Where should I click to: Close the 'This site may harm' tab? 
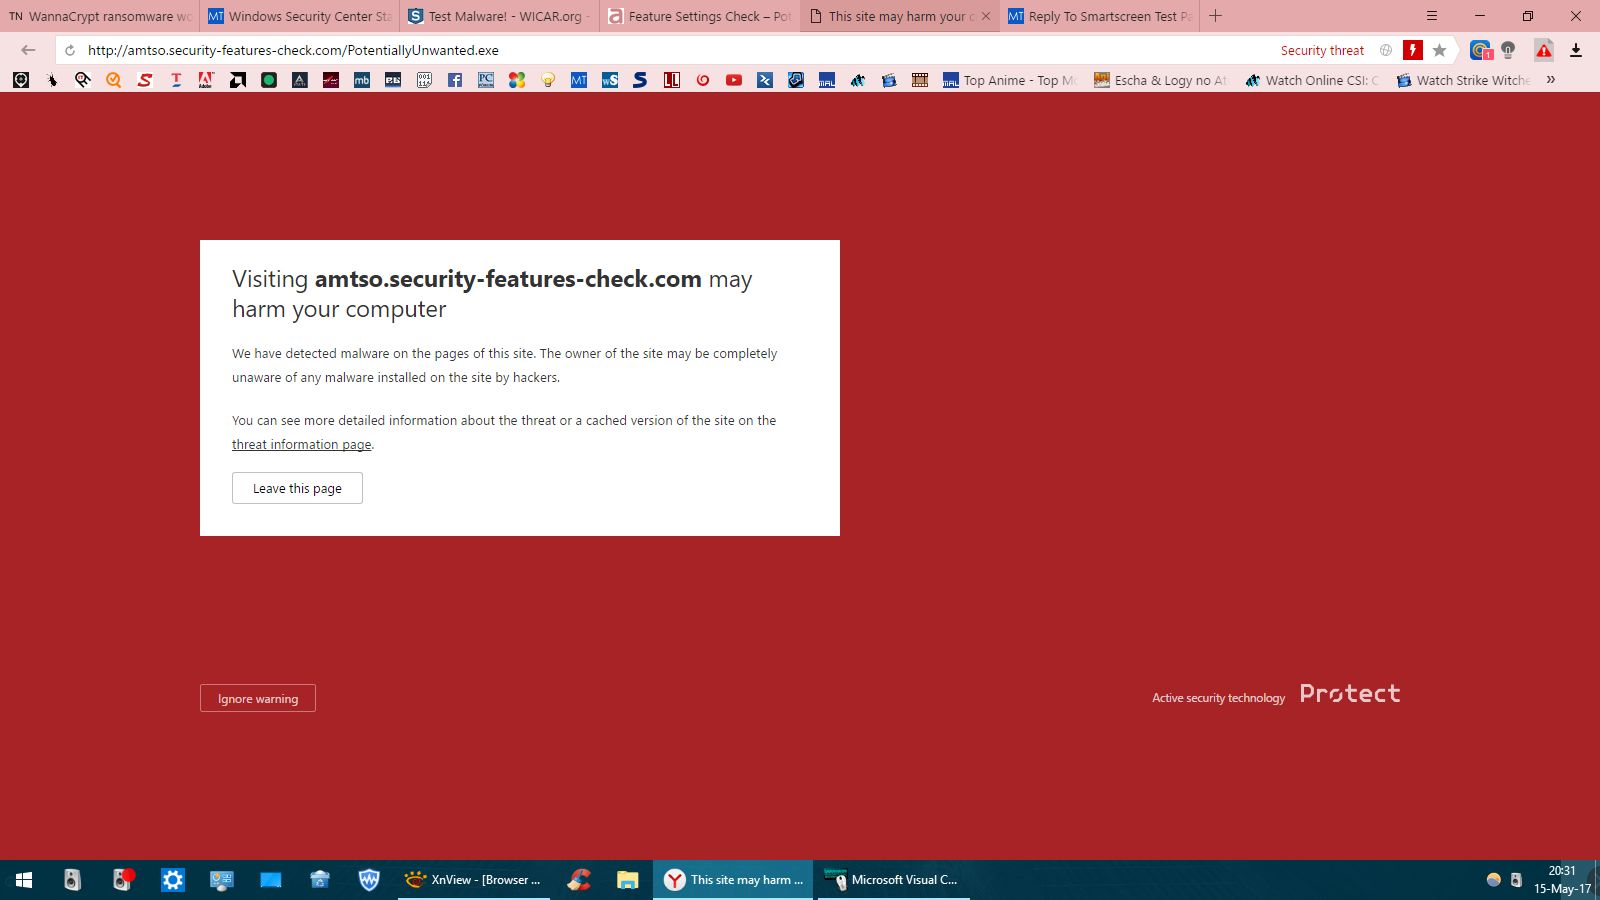click(986, 16)
